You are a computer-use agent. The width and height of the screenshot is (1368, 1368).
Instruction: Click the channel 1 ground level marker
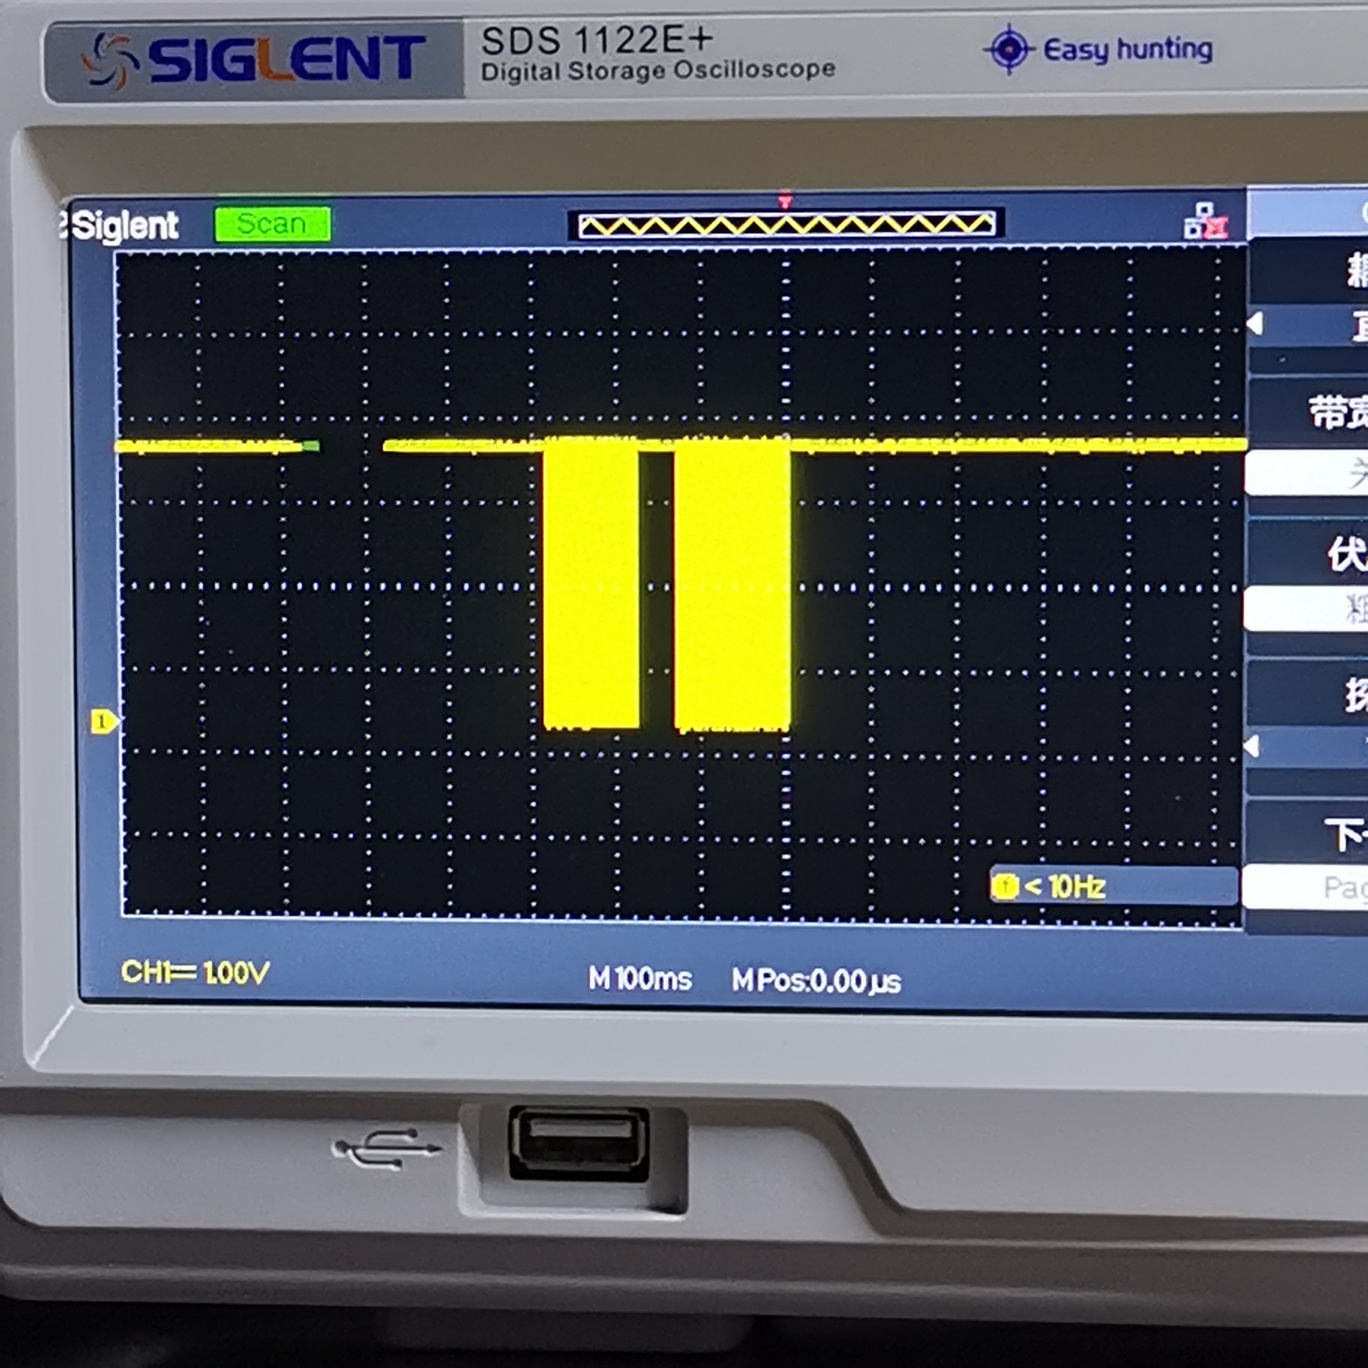point(104,721)
